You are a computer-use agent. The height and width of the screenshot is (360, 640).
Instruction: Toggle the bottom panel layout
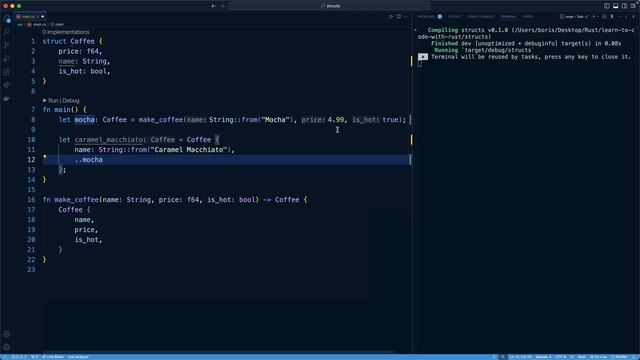click(x=616, y=6)
